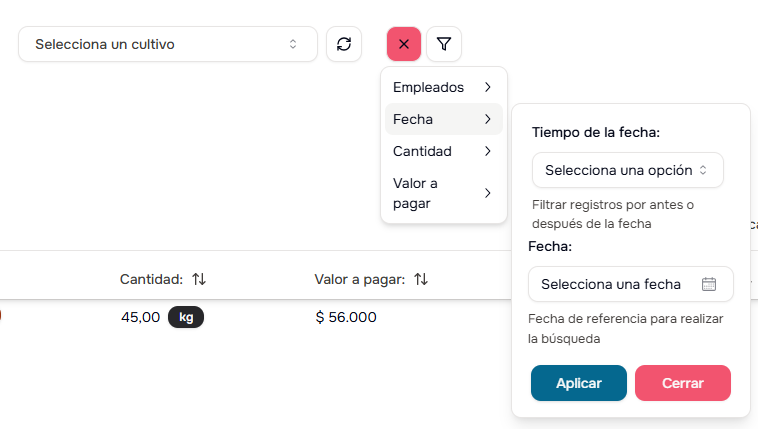
Task: Choose Empleados in the filter menu
Action: click(428, 87)
